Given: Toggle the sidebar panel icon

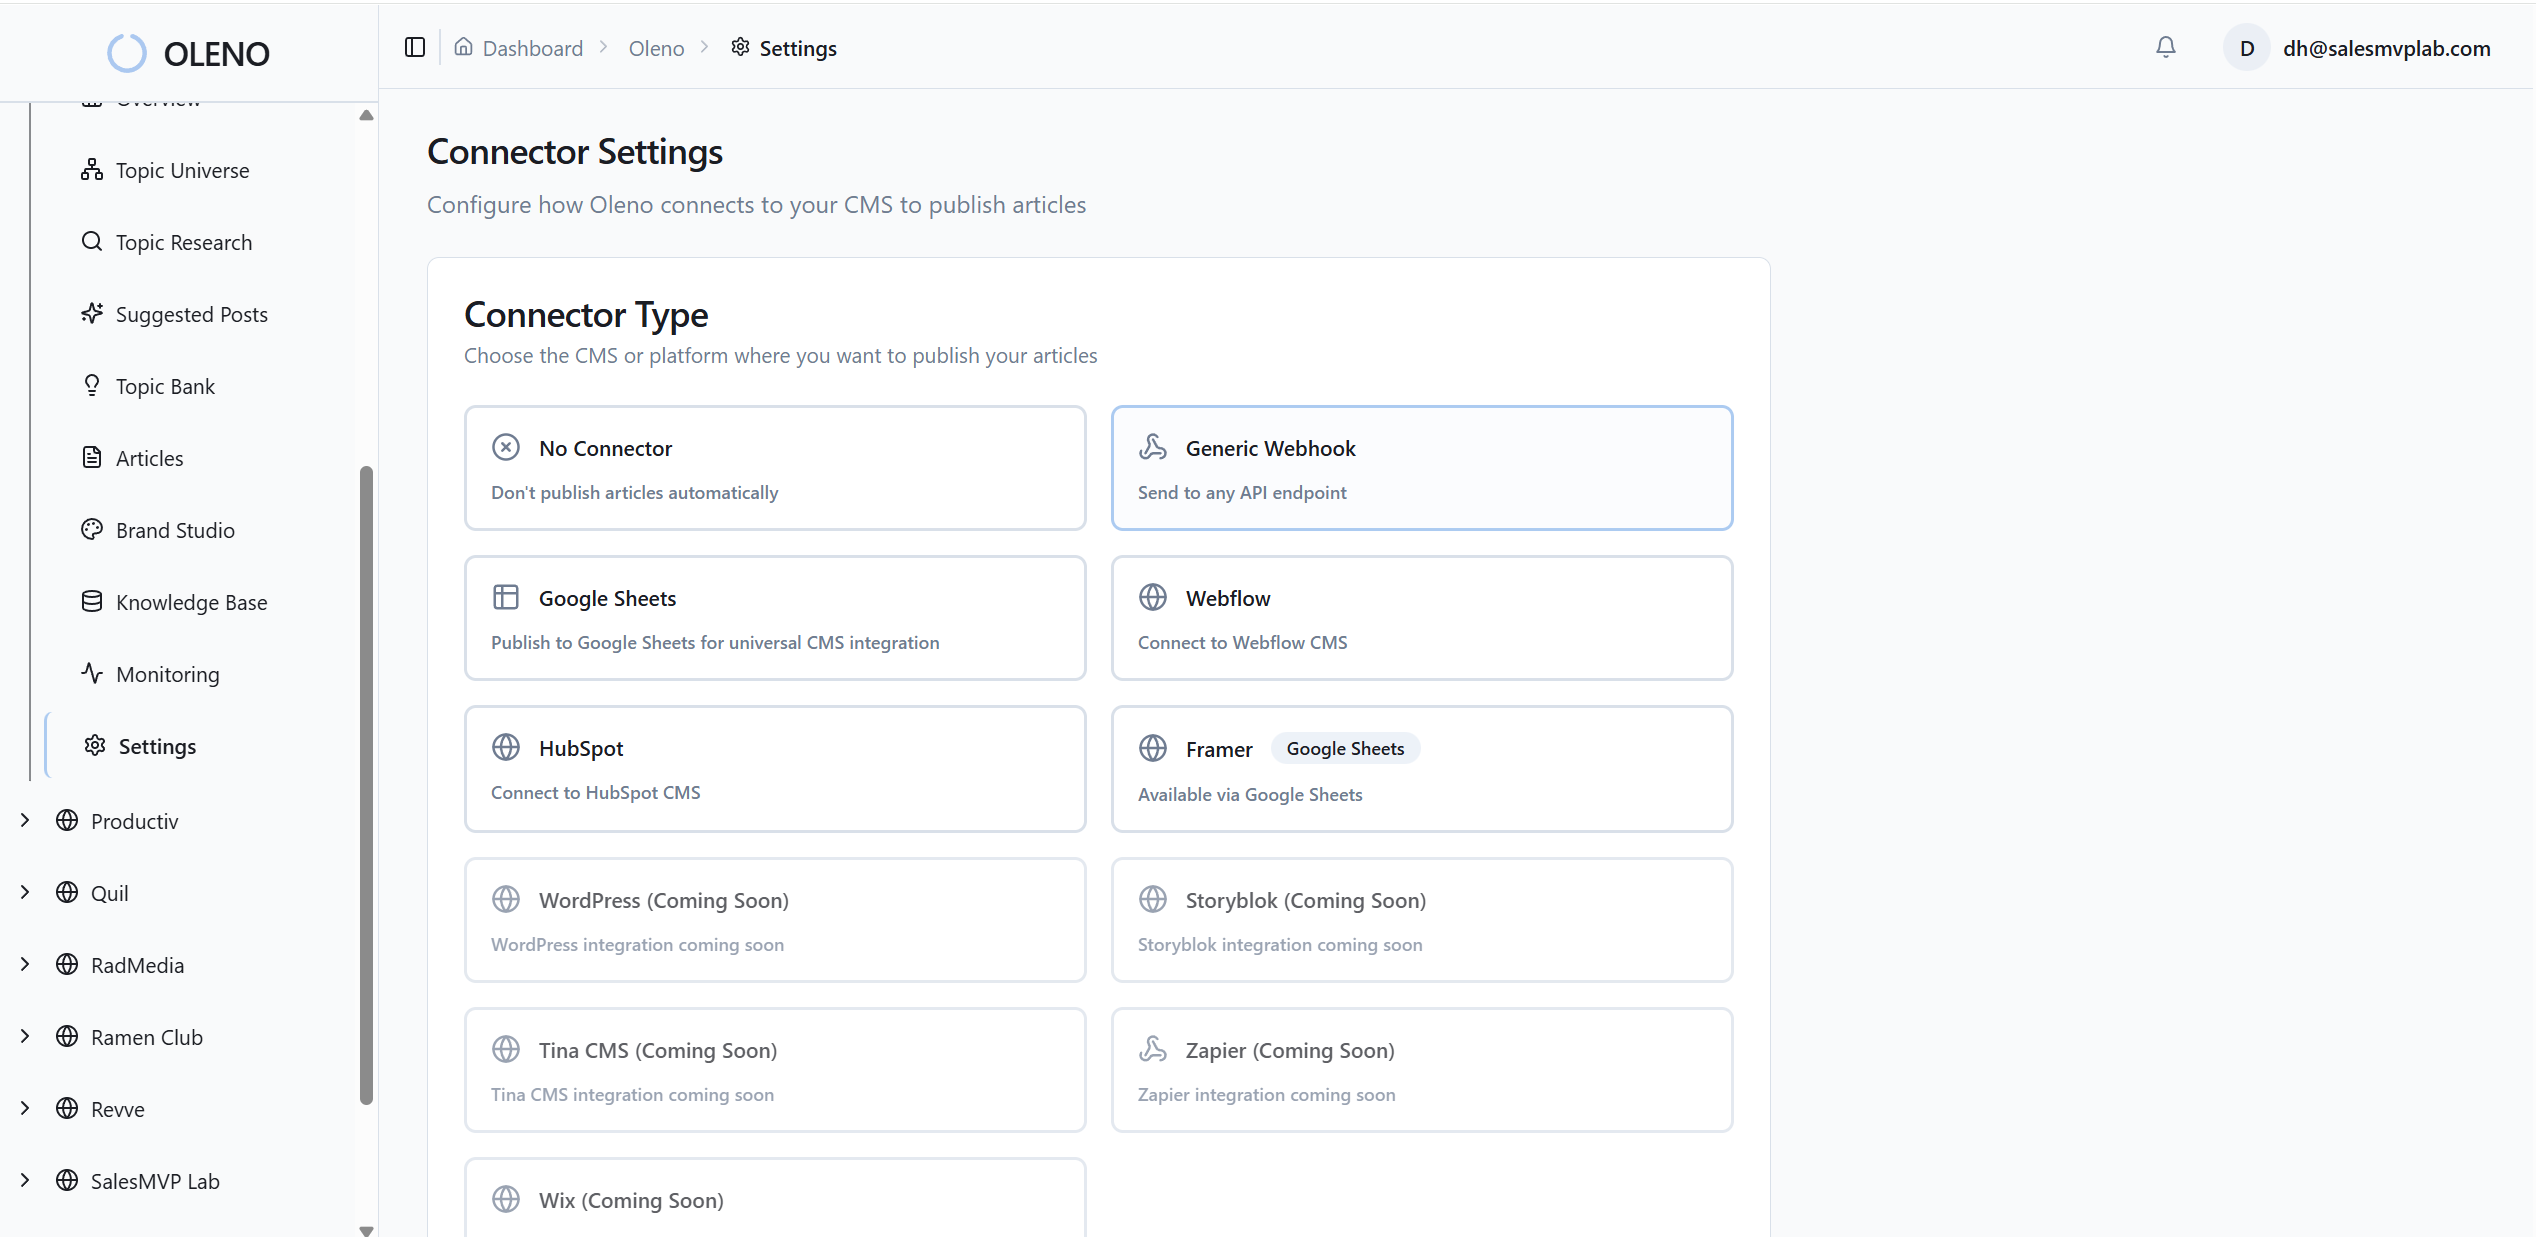Looking at the screenshot, I should [415, 48].
